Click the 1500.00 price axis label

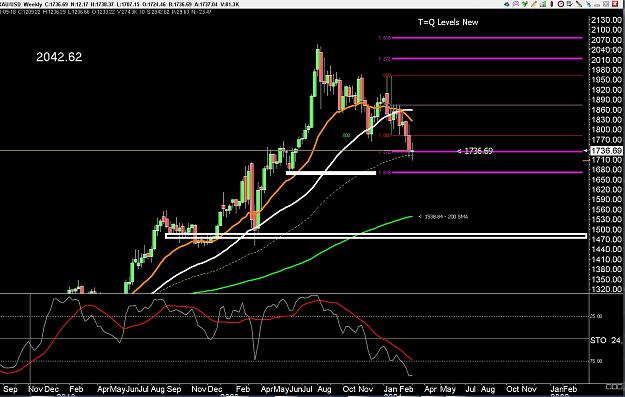[607, 230]
